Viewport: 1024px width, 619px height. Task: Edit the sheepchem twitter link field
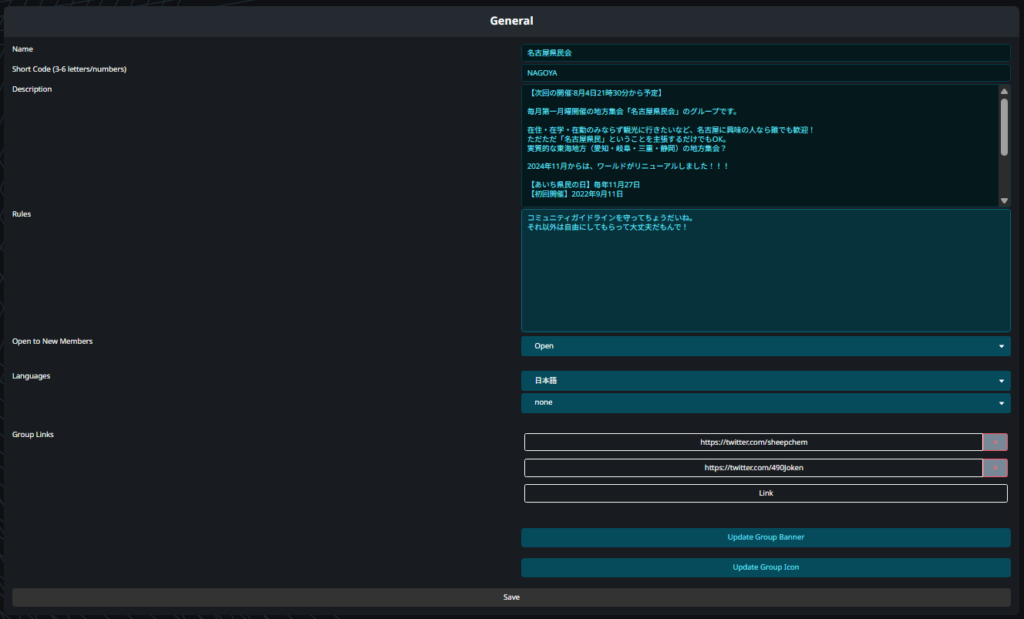pyautogui.click(x=753, y=442)
